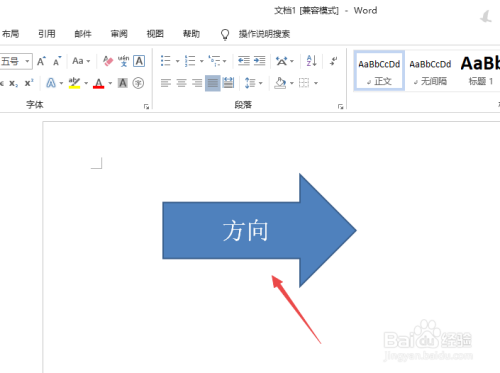This screenshot has height=373, width=500.
Task: Apply bullet list
Action: pos(166,61)
